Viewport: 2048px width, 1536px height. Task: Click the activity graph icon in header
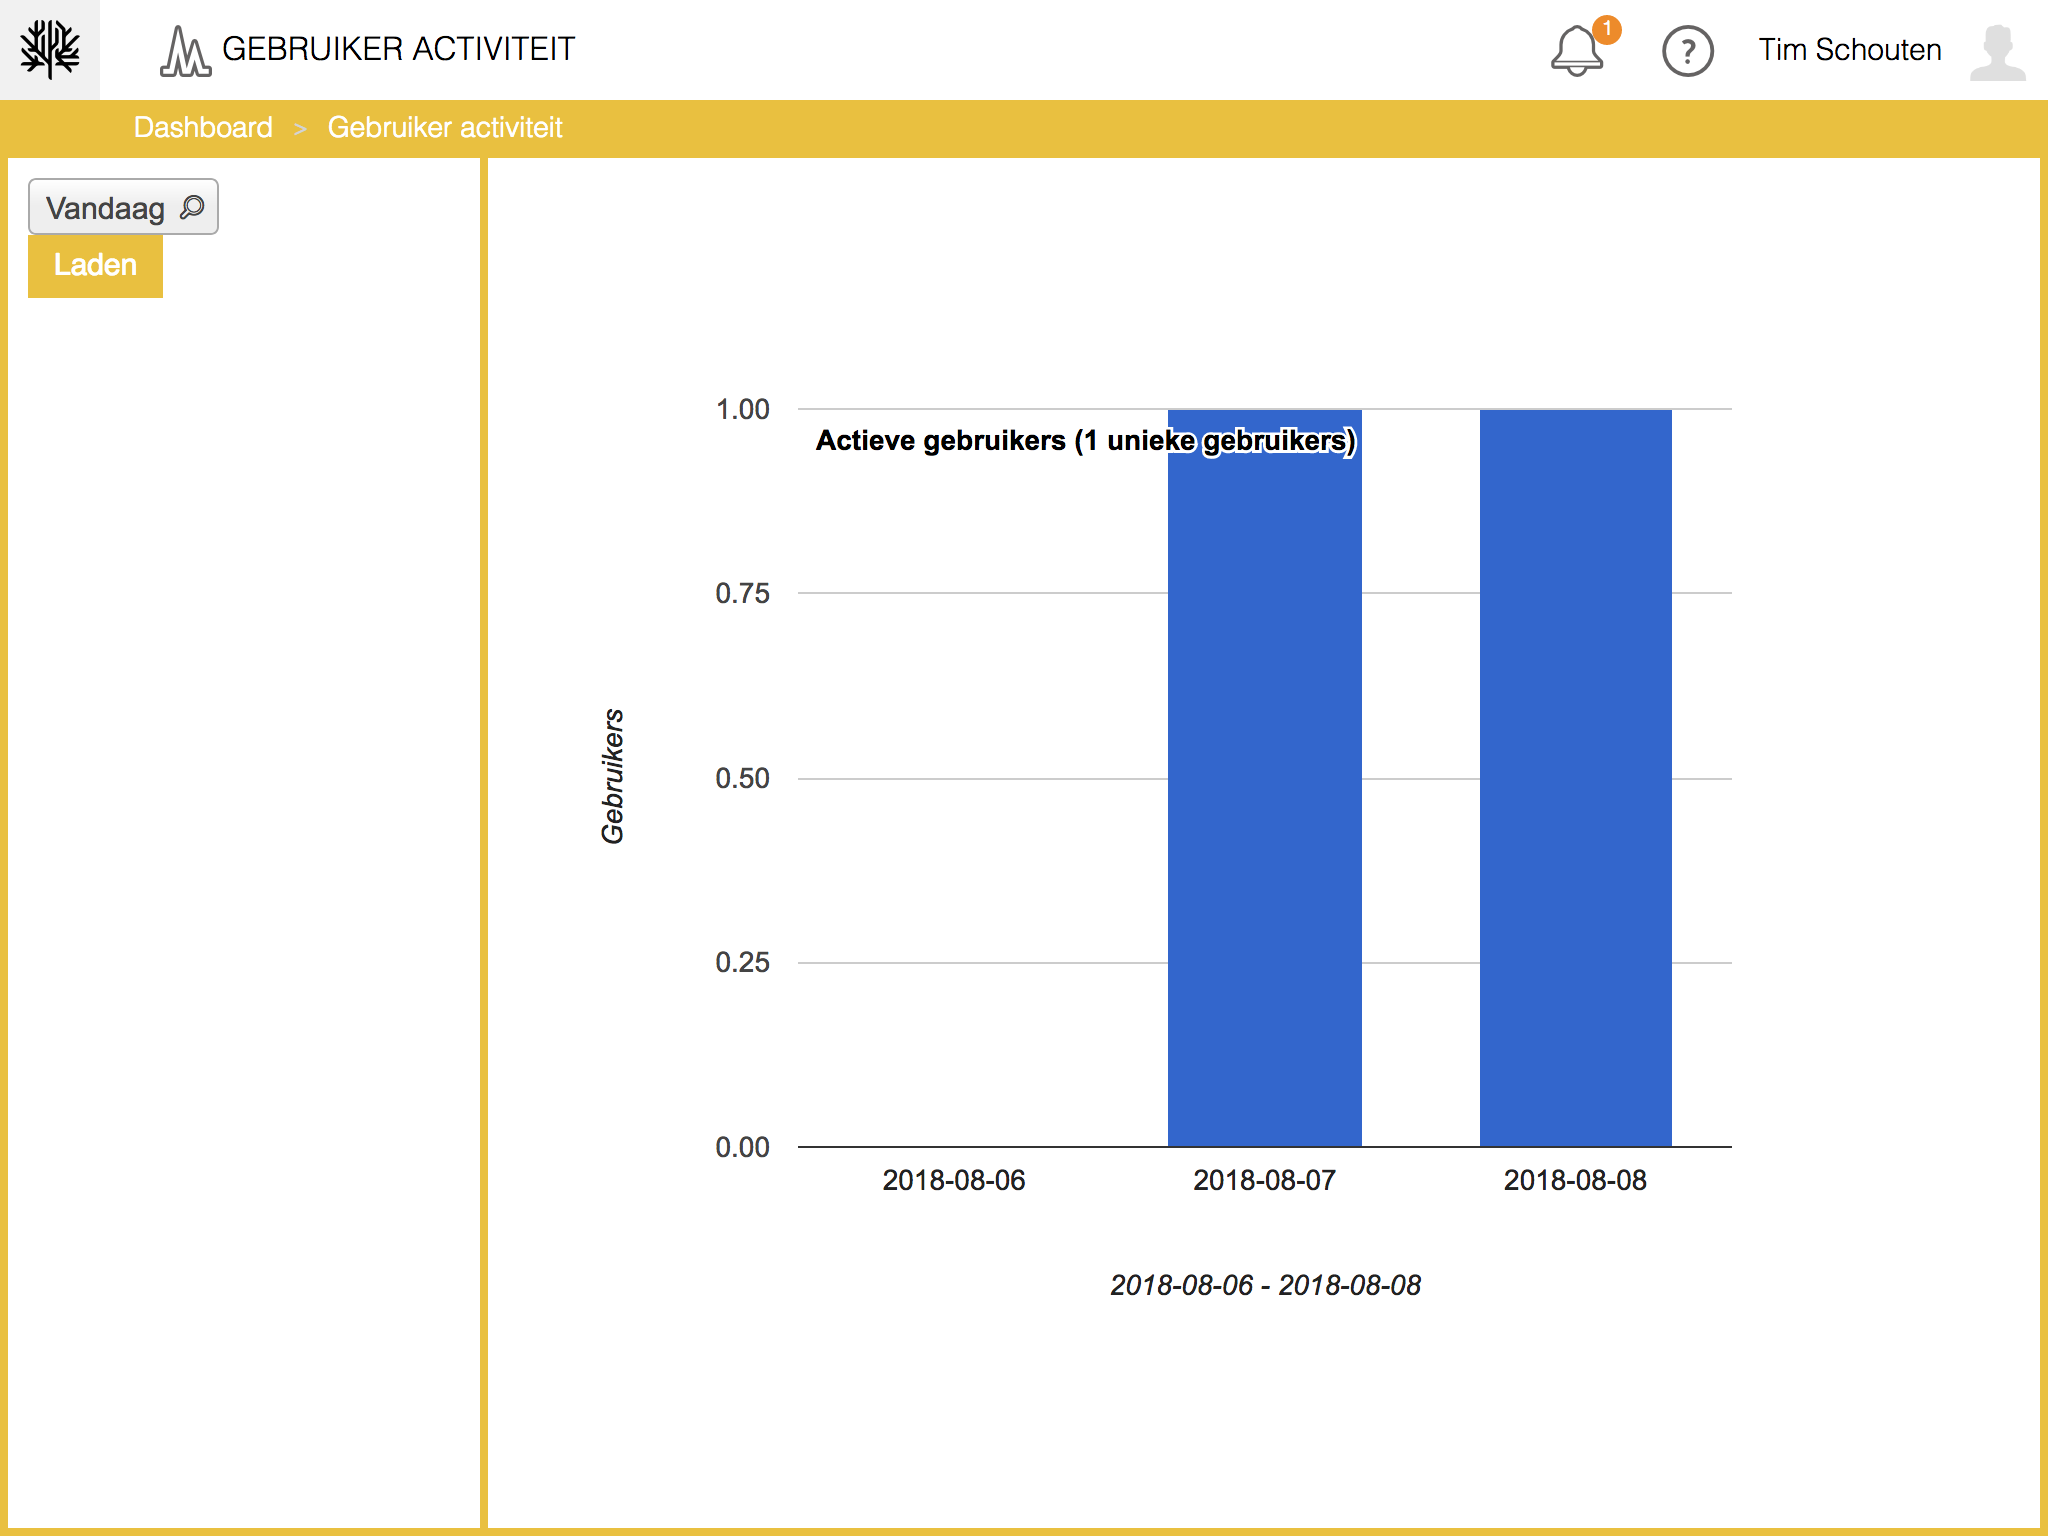click(184, 51)
